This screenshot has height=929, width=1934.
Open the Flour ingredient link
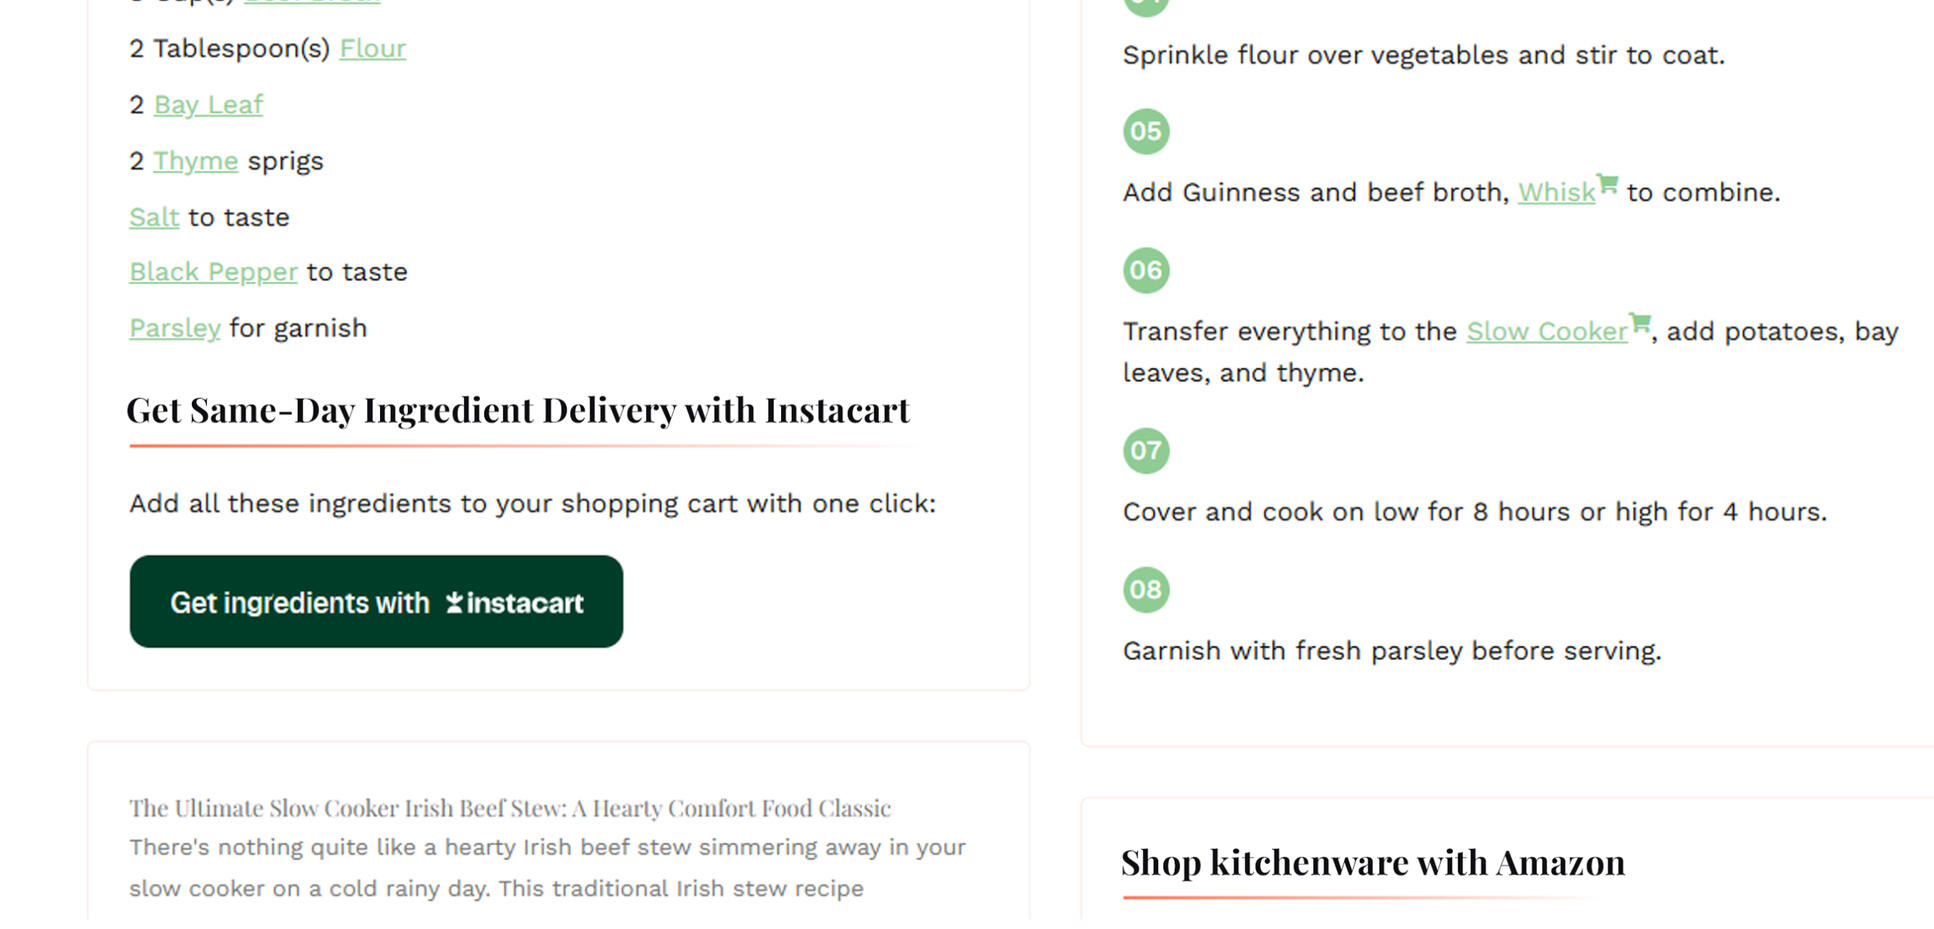373,48
